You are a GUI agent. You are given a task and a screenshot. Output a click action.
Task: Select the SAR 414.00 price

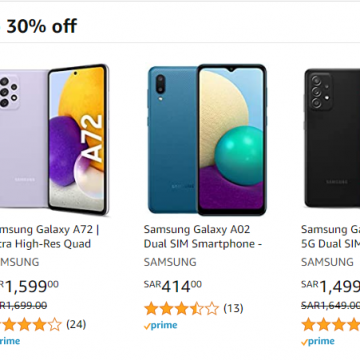pyautogui.click(x=173, y=286)
